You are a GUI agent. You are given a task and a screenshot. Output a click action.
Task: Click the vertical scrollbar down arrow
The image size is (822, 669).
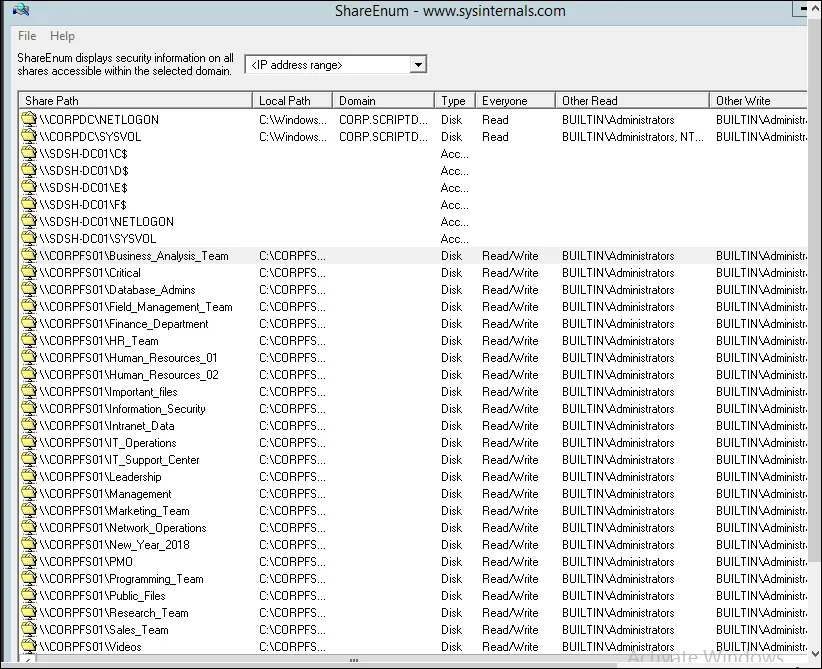815,654
